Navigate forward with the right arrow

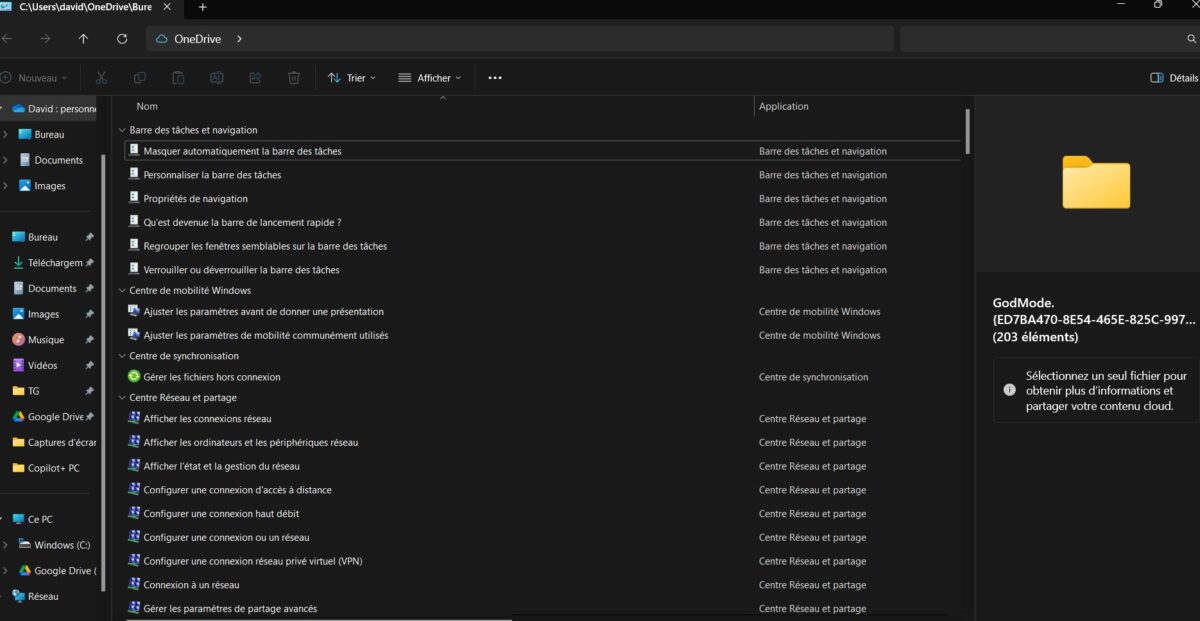coord(45,39)
